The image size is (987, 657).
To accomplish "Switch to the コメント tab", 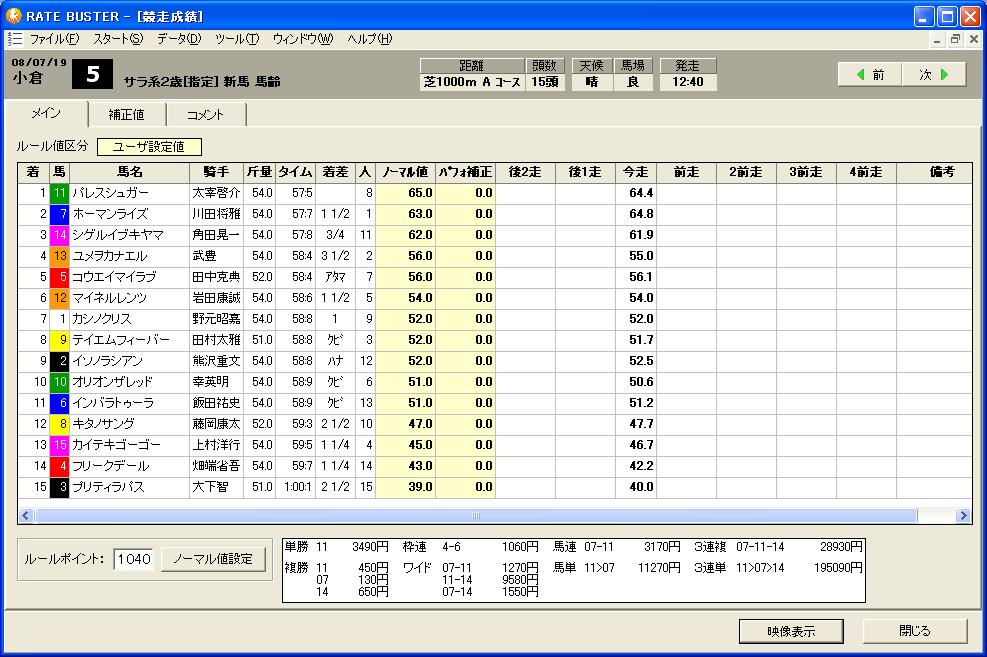I will coord(205,114).
